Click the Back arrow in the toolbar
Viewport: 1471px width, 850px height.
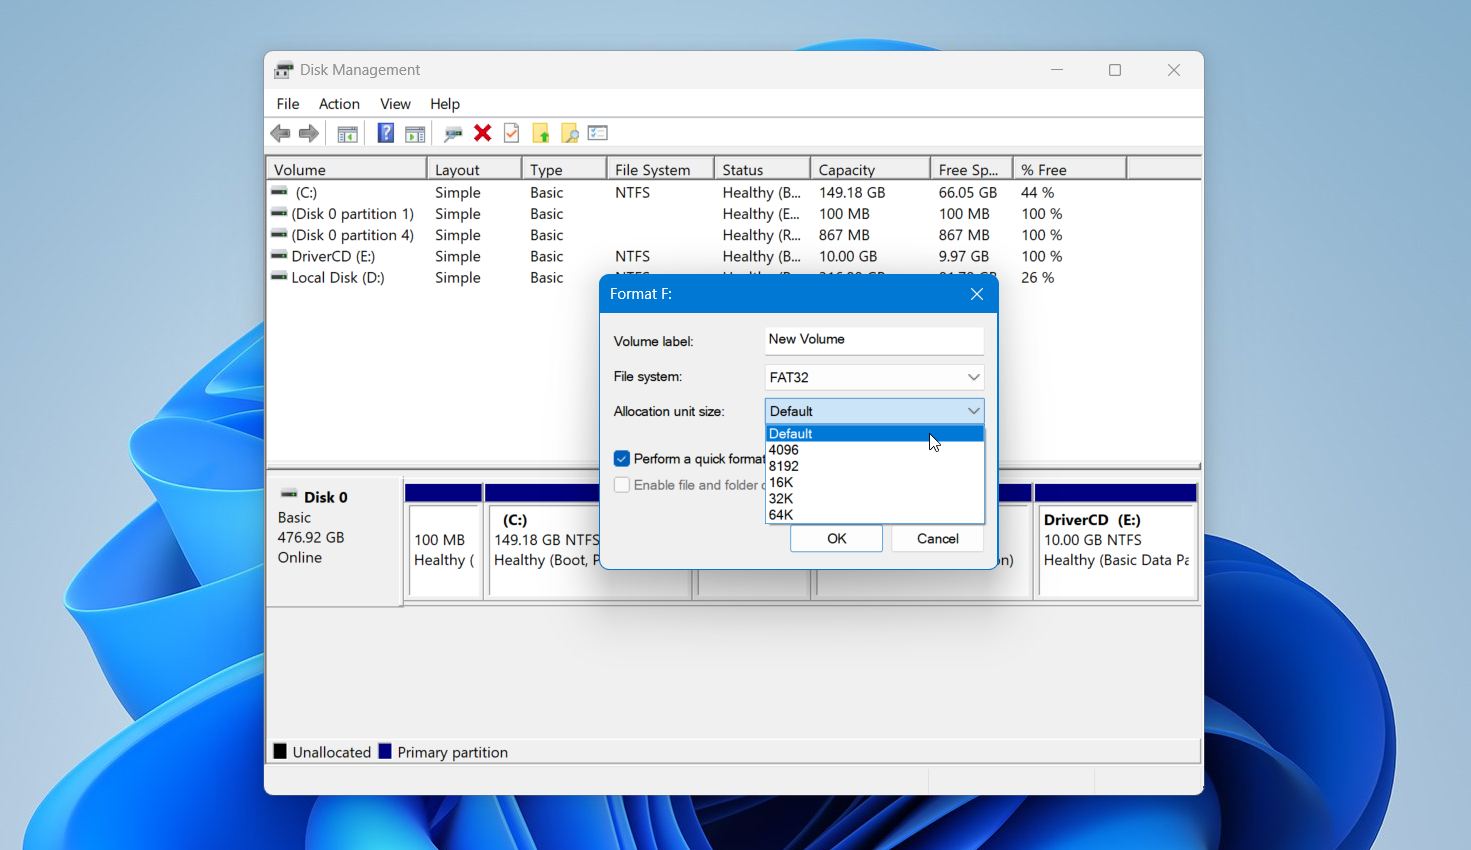[280, 133]
